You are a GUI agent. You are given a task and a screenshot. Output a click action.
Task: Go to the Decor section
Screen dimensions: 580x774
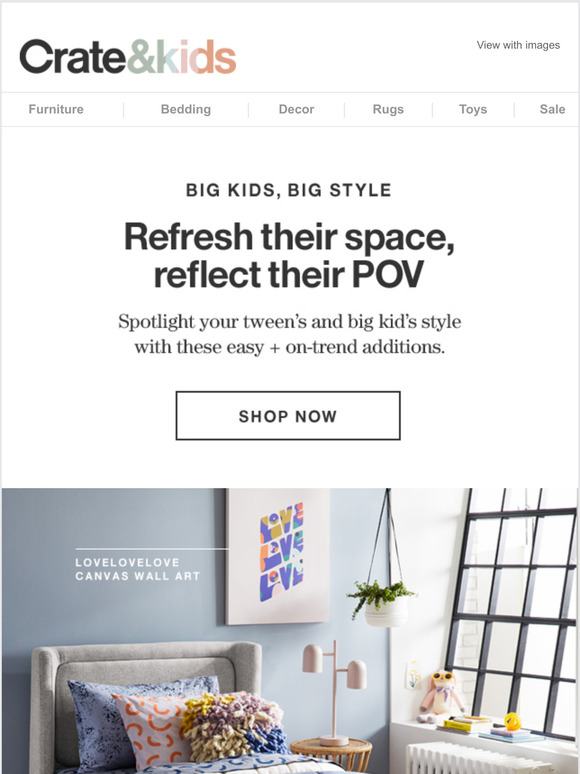pyautogui.click(x=296, y=109)
